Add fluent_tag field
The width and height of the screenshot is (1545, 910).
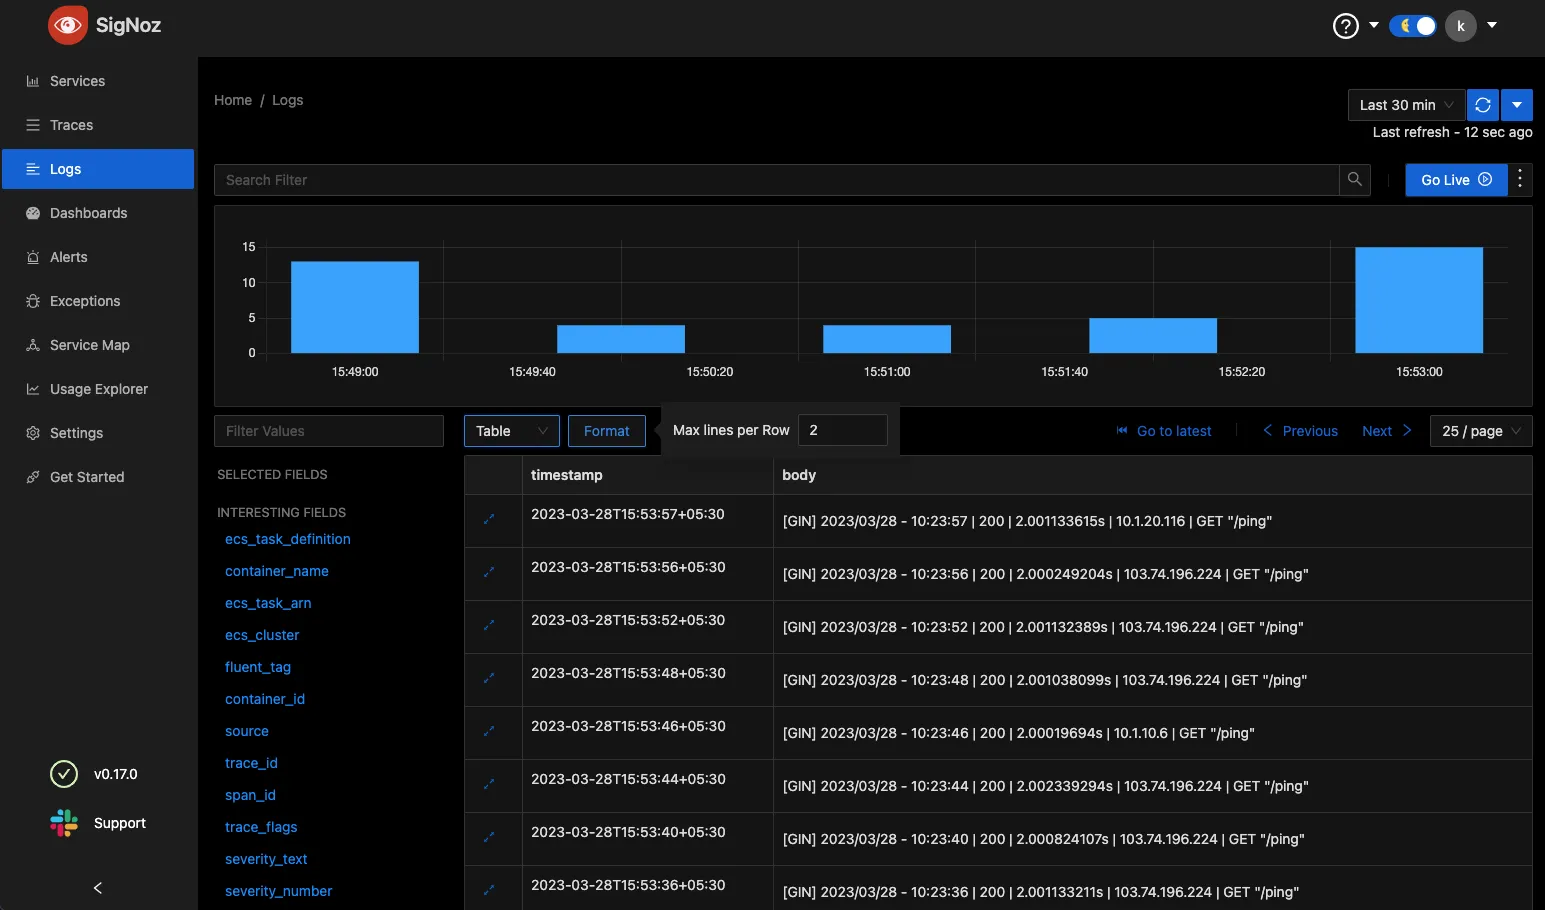click(258, 667)
